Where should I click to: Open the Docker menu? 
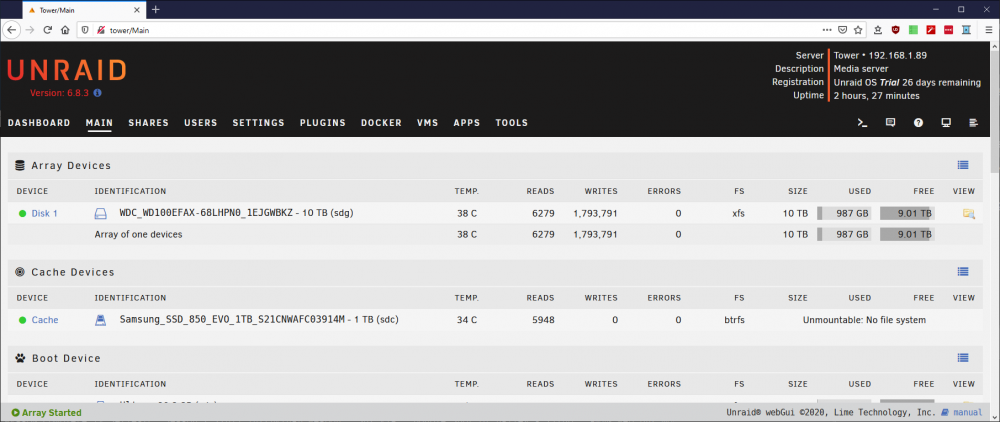coord(381,123)
